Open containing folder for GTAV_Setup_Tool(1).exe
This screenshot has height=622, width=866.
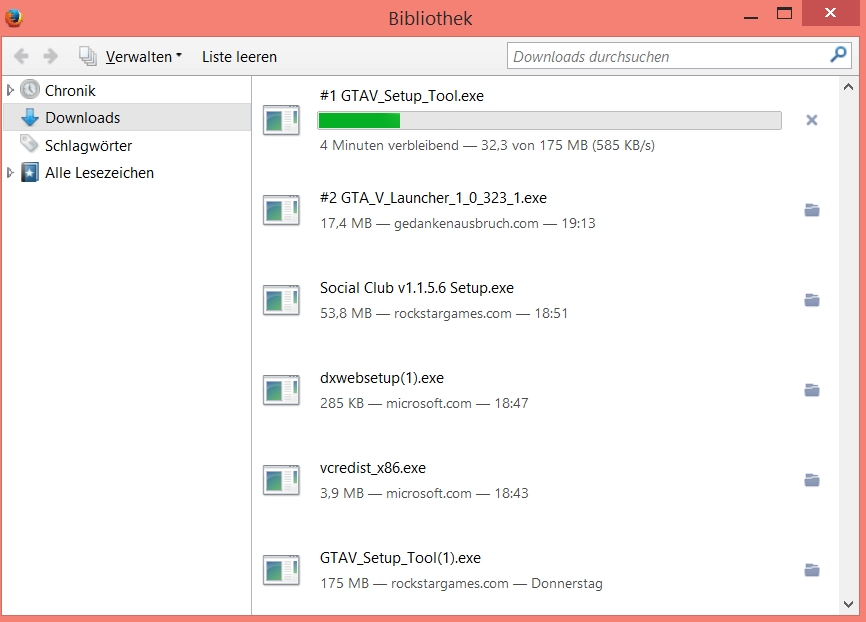pyautogui.click(x=811, y=570)
